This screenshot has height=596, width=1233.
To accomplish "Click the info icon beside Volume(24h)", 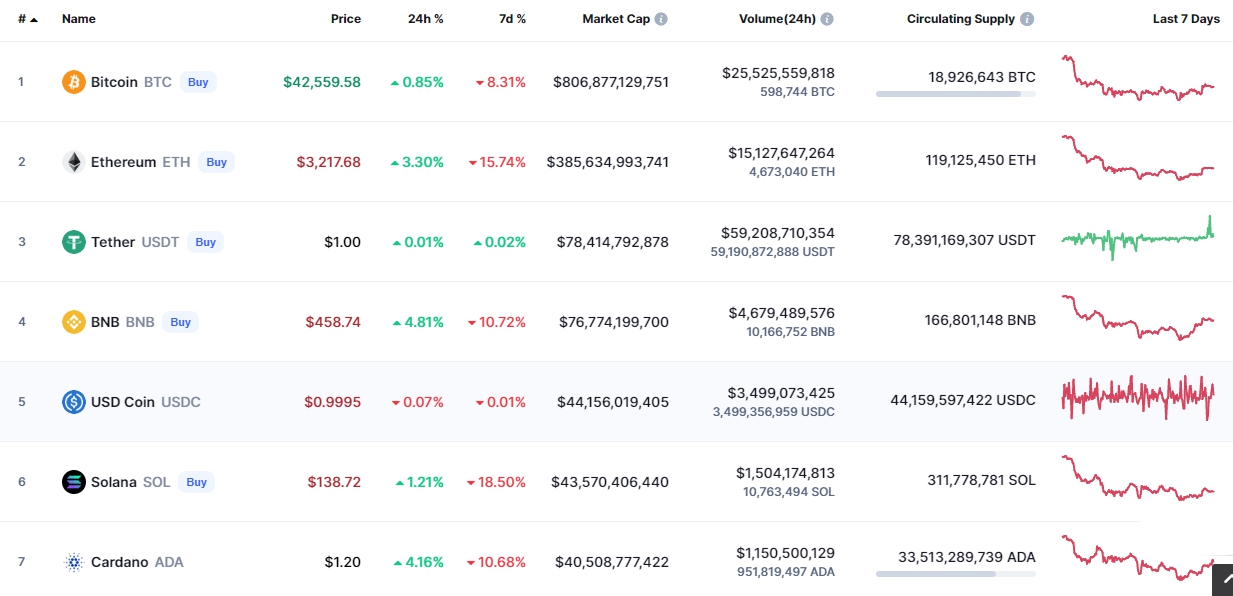I will click(827, 19).
